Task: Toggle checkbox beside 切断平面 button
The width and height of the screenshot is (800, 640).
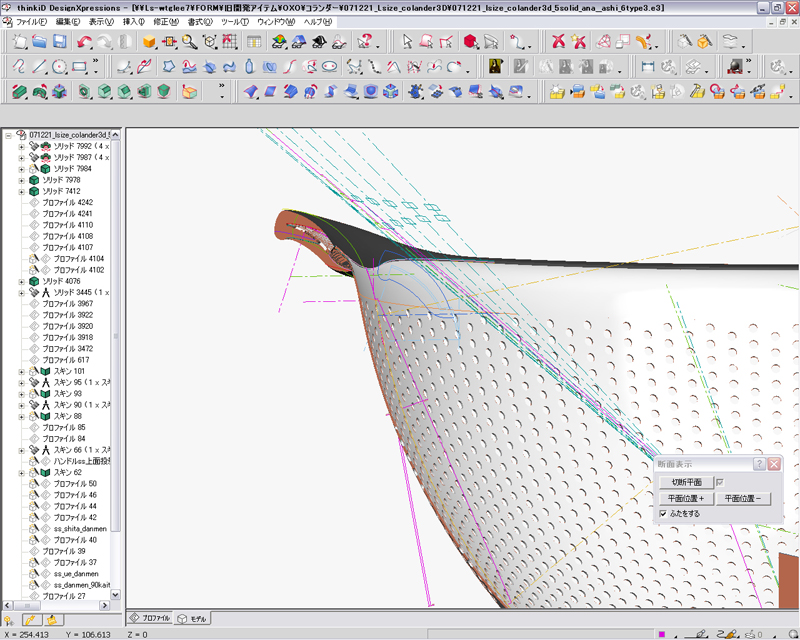Action: click(719, 482)
